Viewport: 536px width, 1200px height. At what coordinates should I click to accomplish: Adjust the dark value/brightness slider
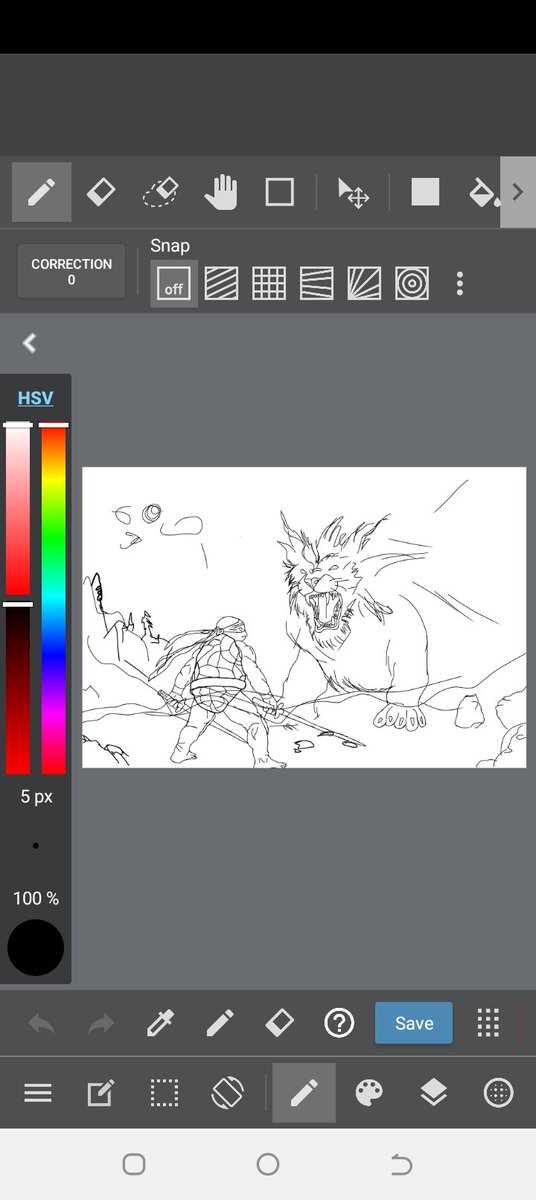(x=18, y=690)
